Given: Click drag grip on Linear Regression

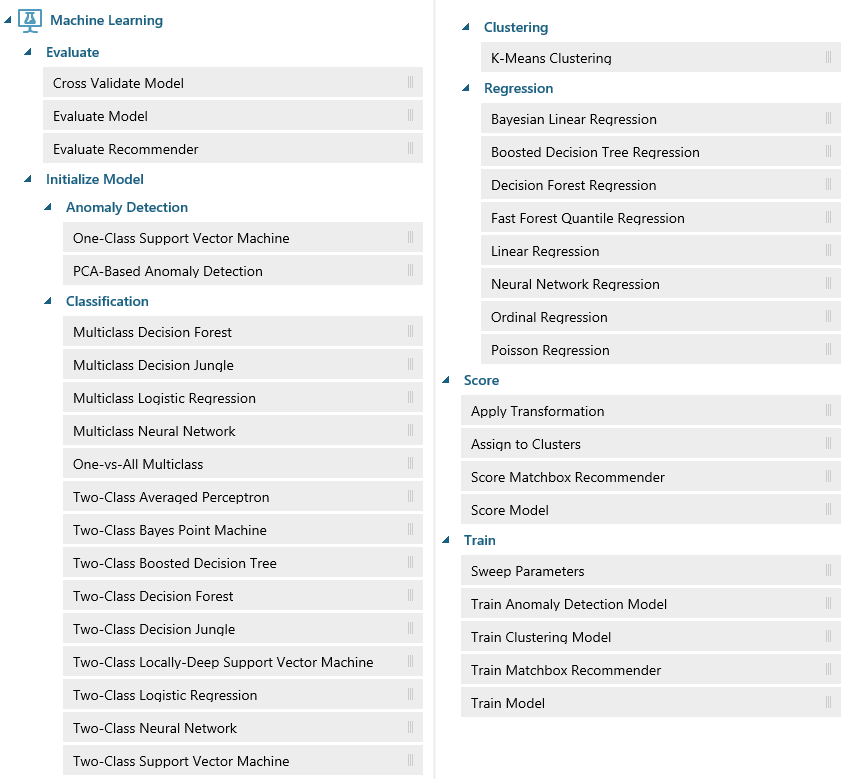Looking at the screenshot, I should [x=828, y=251].
